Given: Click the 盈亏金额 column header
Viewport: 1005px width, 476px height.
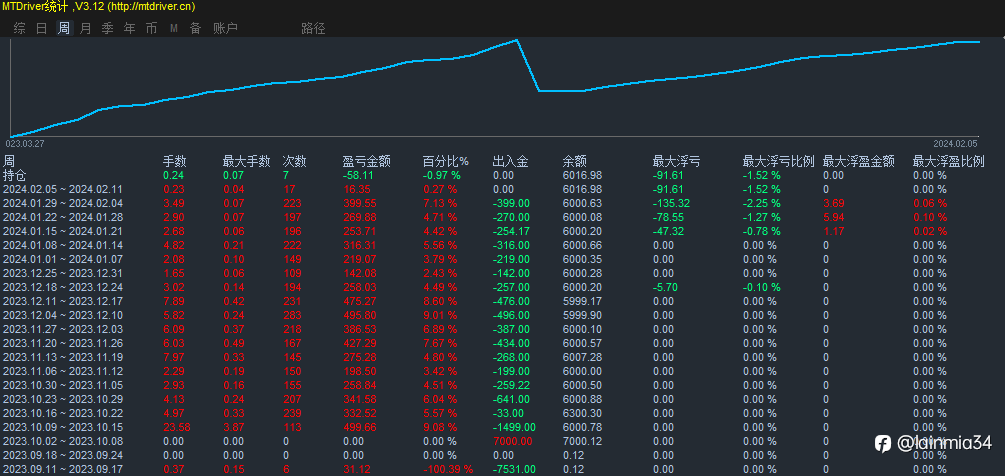Looking at the screenshot, I should (x=367, y=161).
